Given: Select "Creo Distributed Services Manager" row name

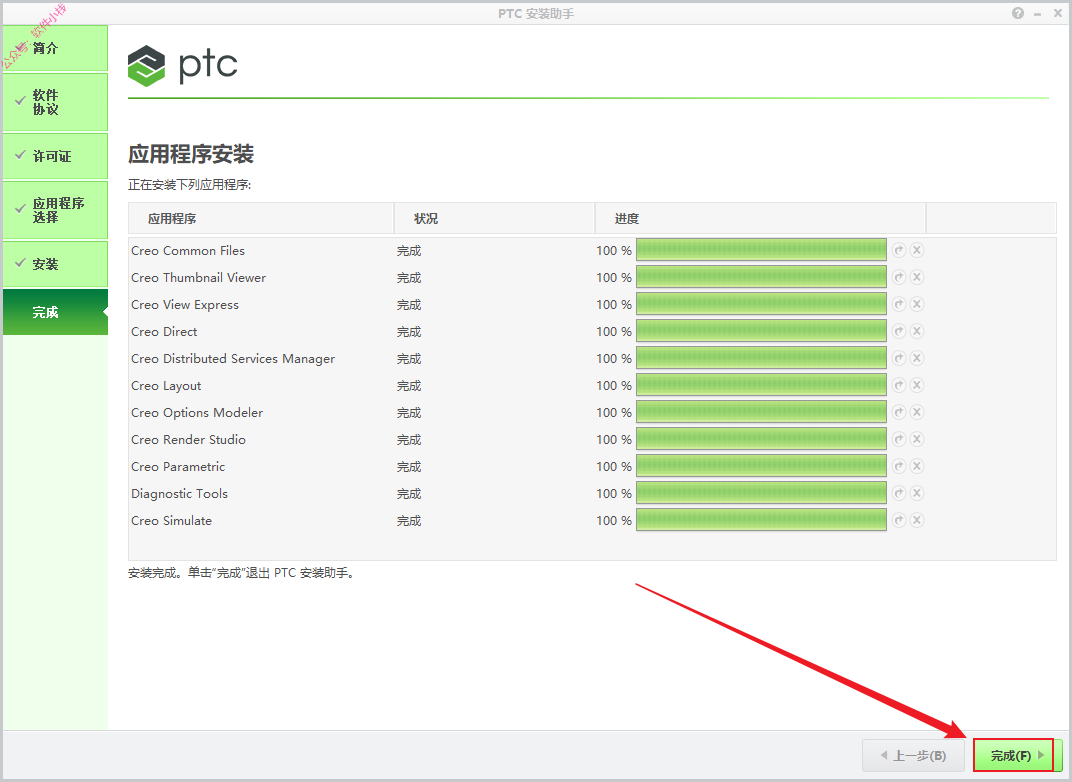Looking at the screenshot, I should [233, 359].
